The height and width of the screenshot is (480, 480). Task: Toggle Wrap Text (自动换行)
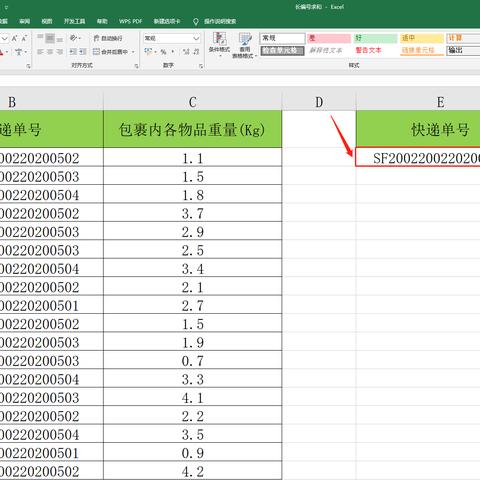[108, 38]
